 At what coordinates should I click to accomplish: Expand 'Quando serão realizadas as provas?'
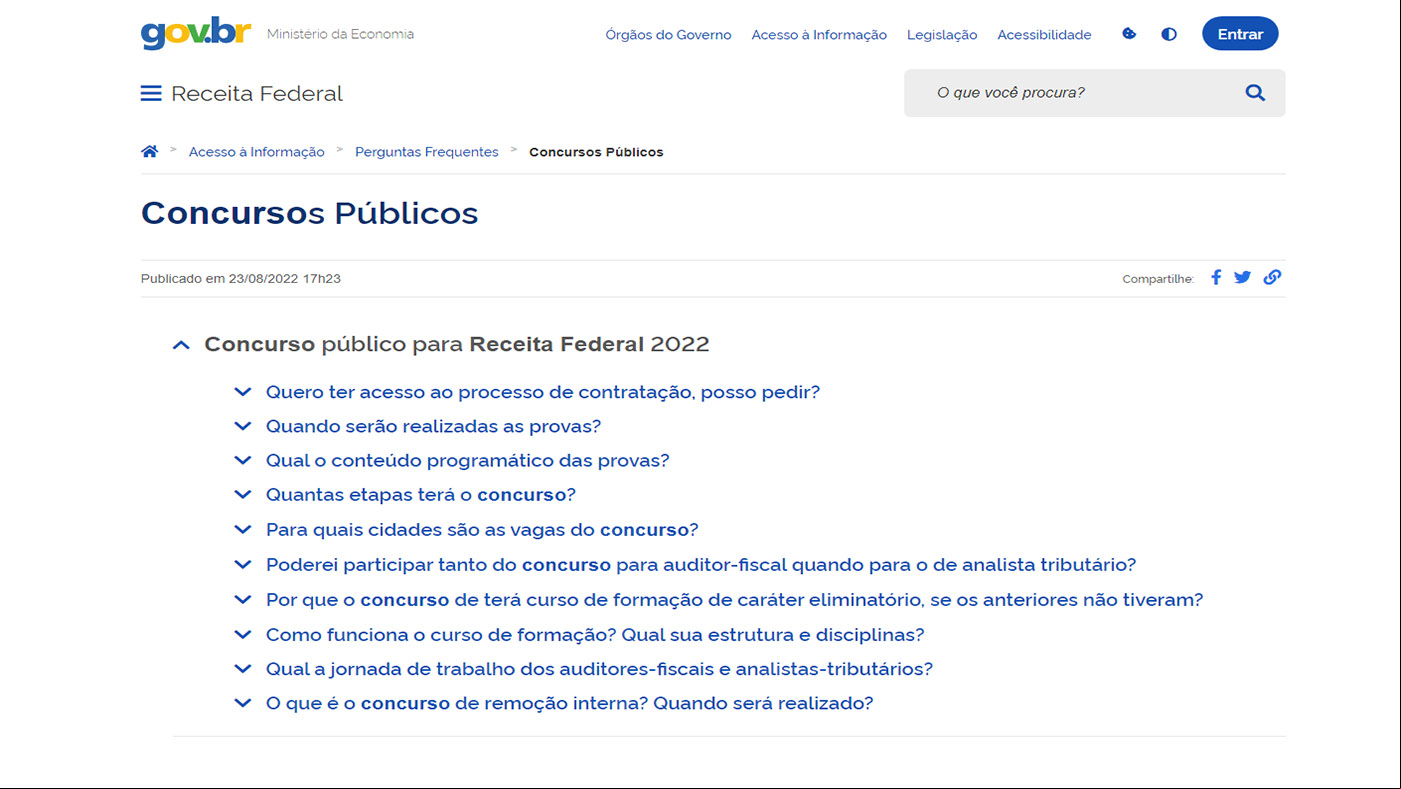tap(417, 426)
